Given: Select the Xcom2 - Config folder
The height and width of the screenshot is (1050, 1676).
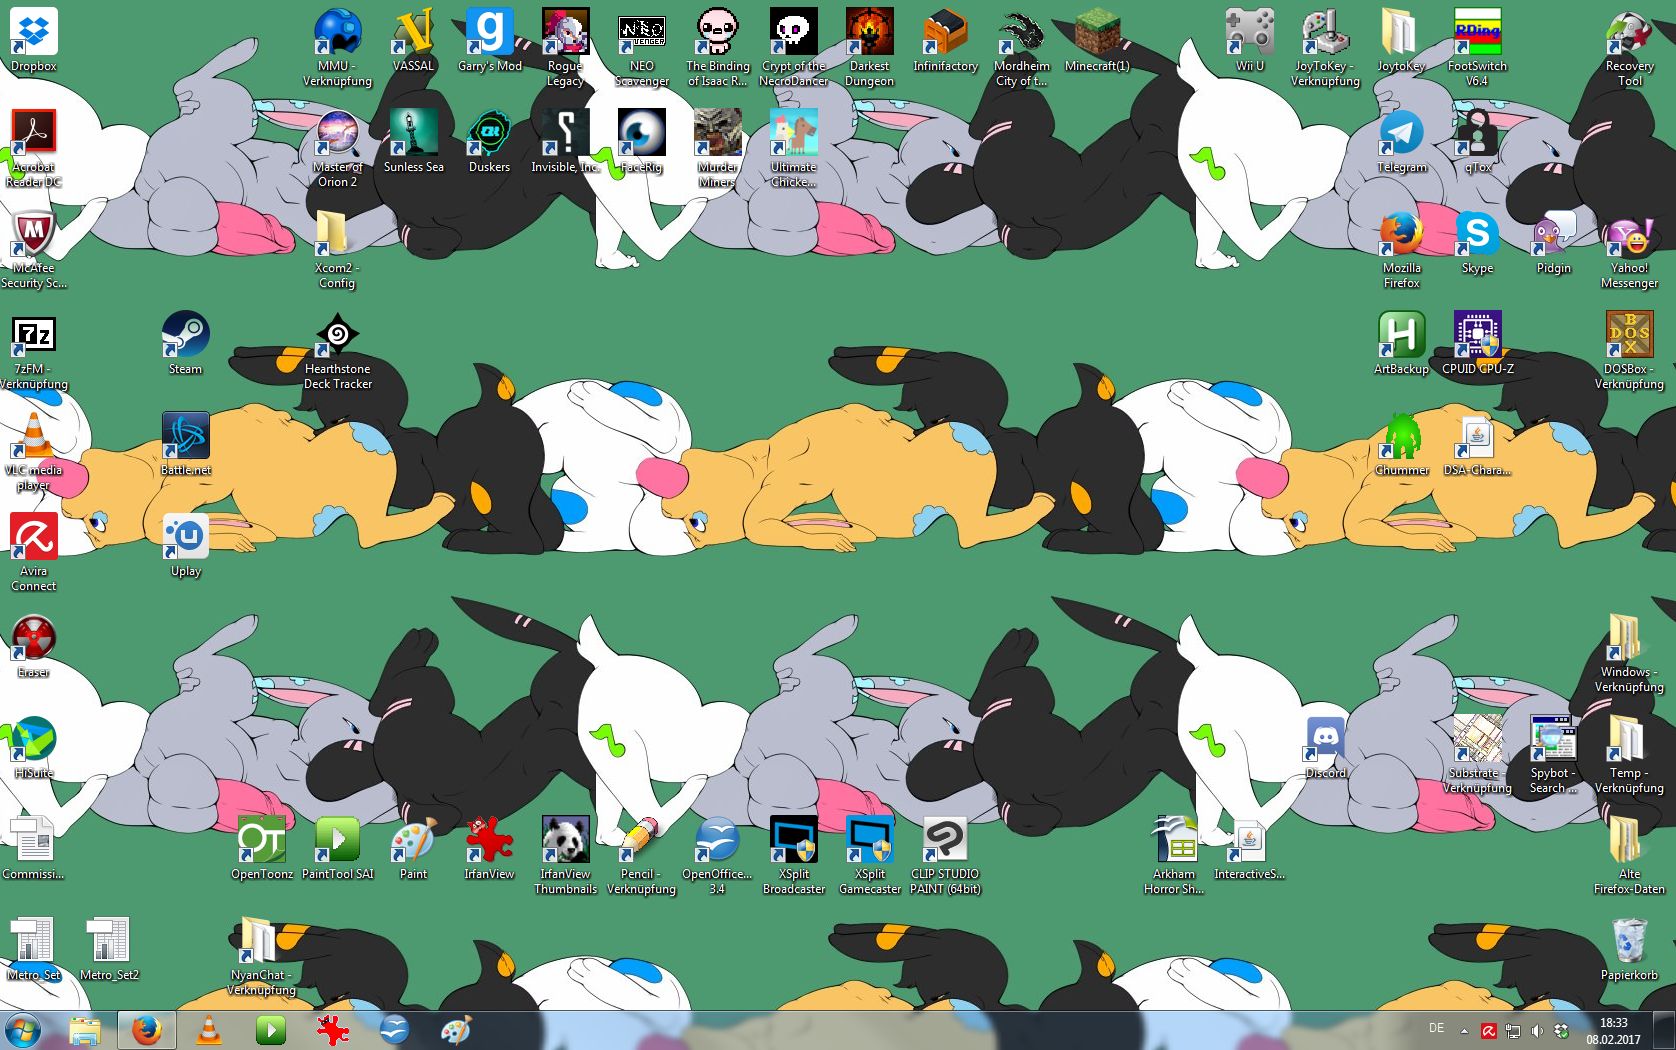Looking at the screenshot, I should click(337, 249).
